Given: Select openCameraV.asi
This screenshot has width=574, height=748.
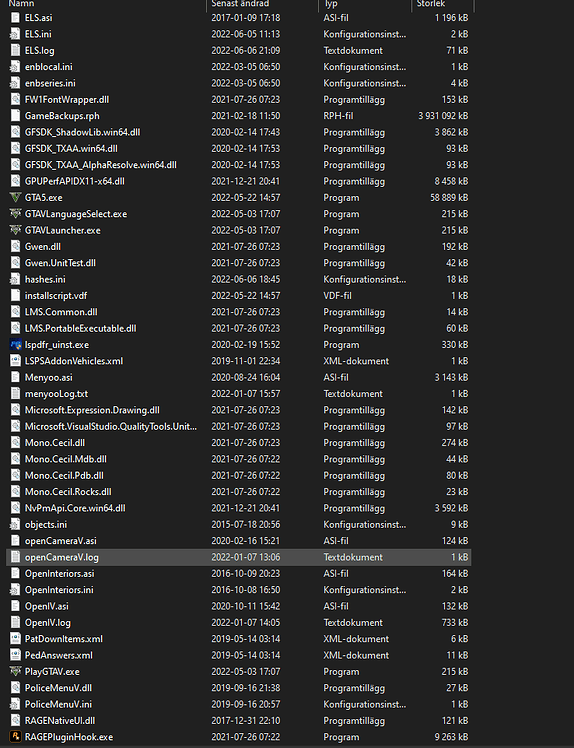Looking at the screenshot, I should (x=61, y=541).
